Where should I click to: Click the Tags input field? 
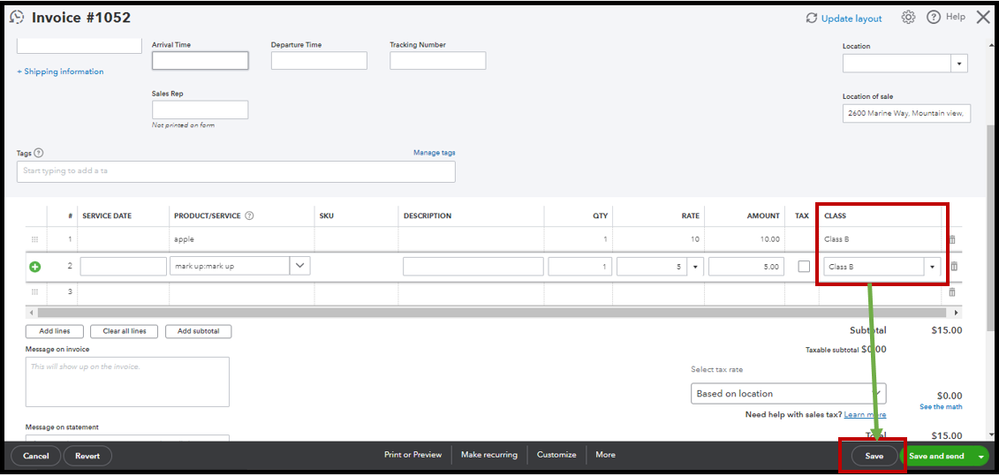pos(236,171)
